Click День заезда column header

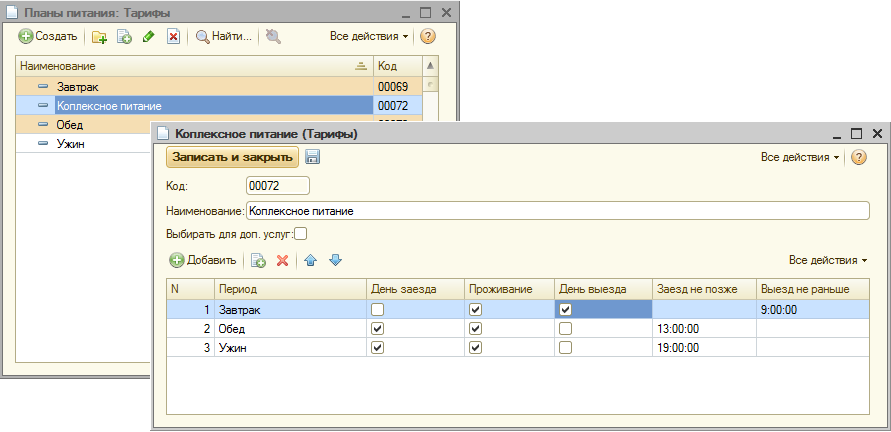(x=415, y=289)
